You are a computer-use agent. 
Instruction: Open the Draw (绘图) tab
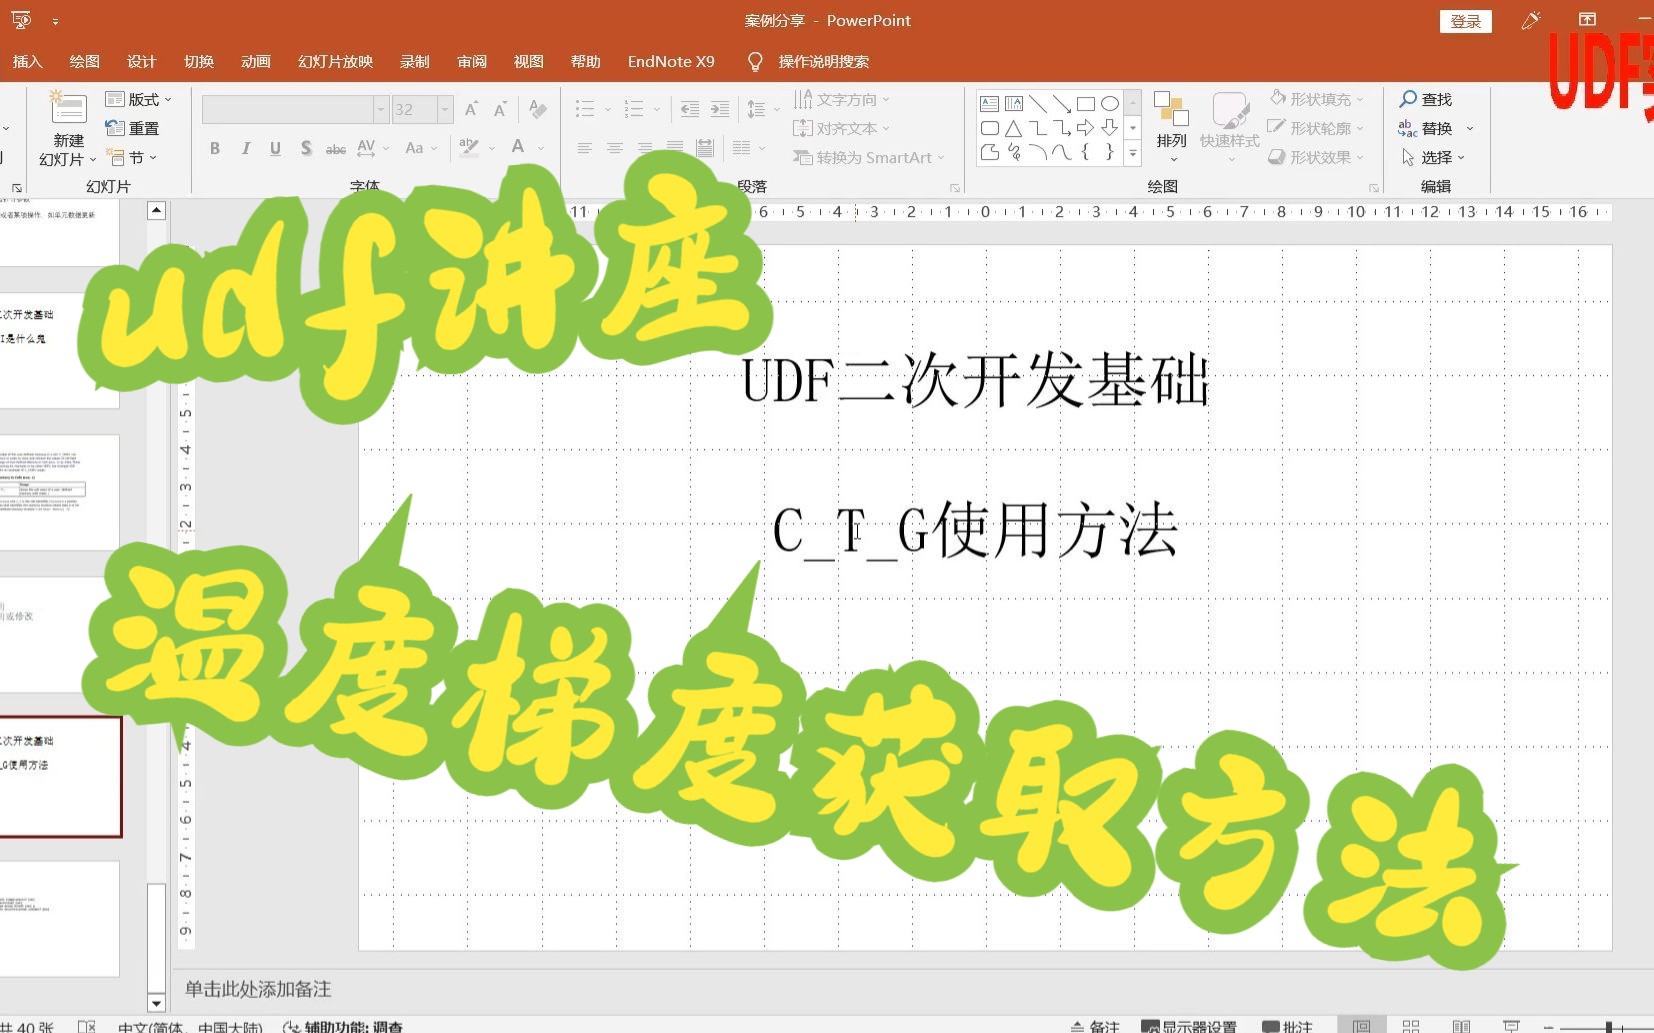pos(84,61)
